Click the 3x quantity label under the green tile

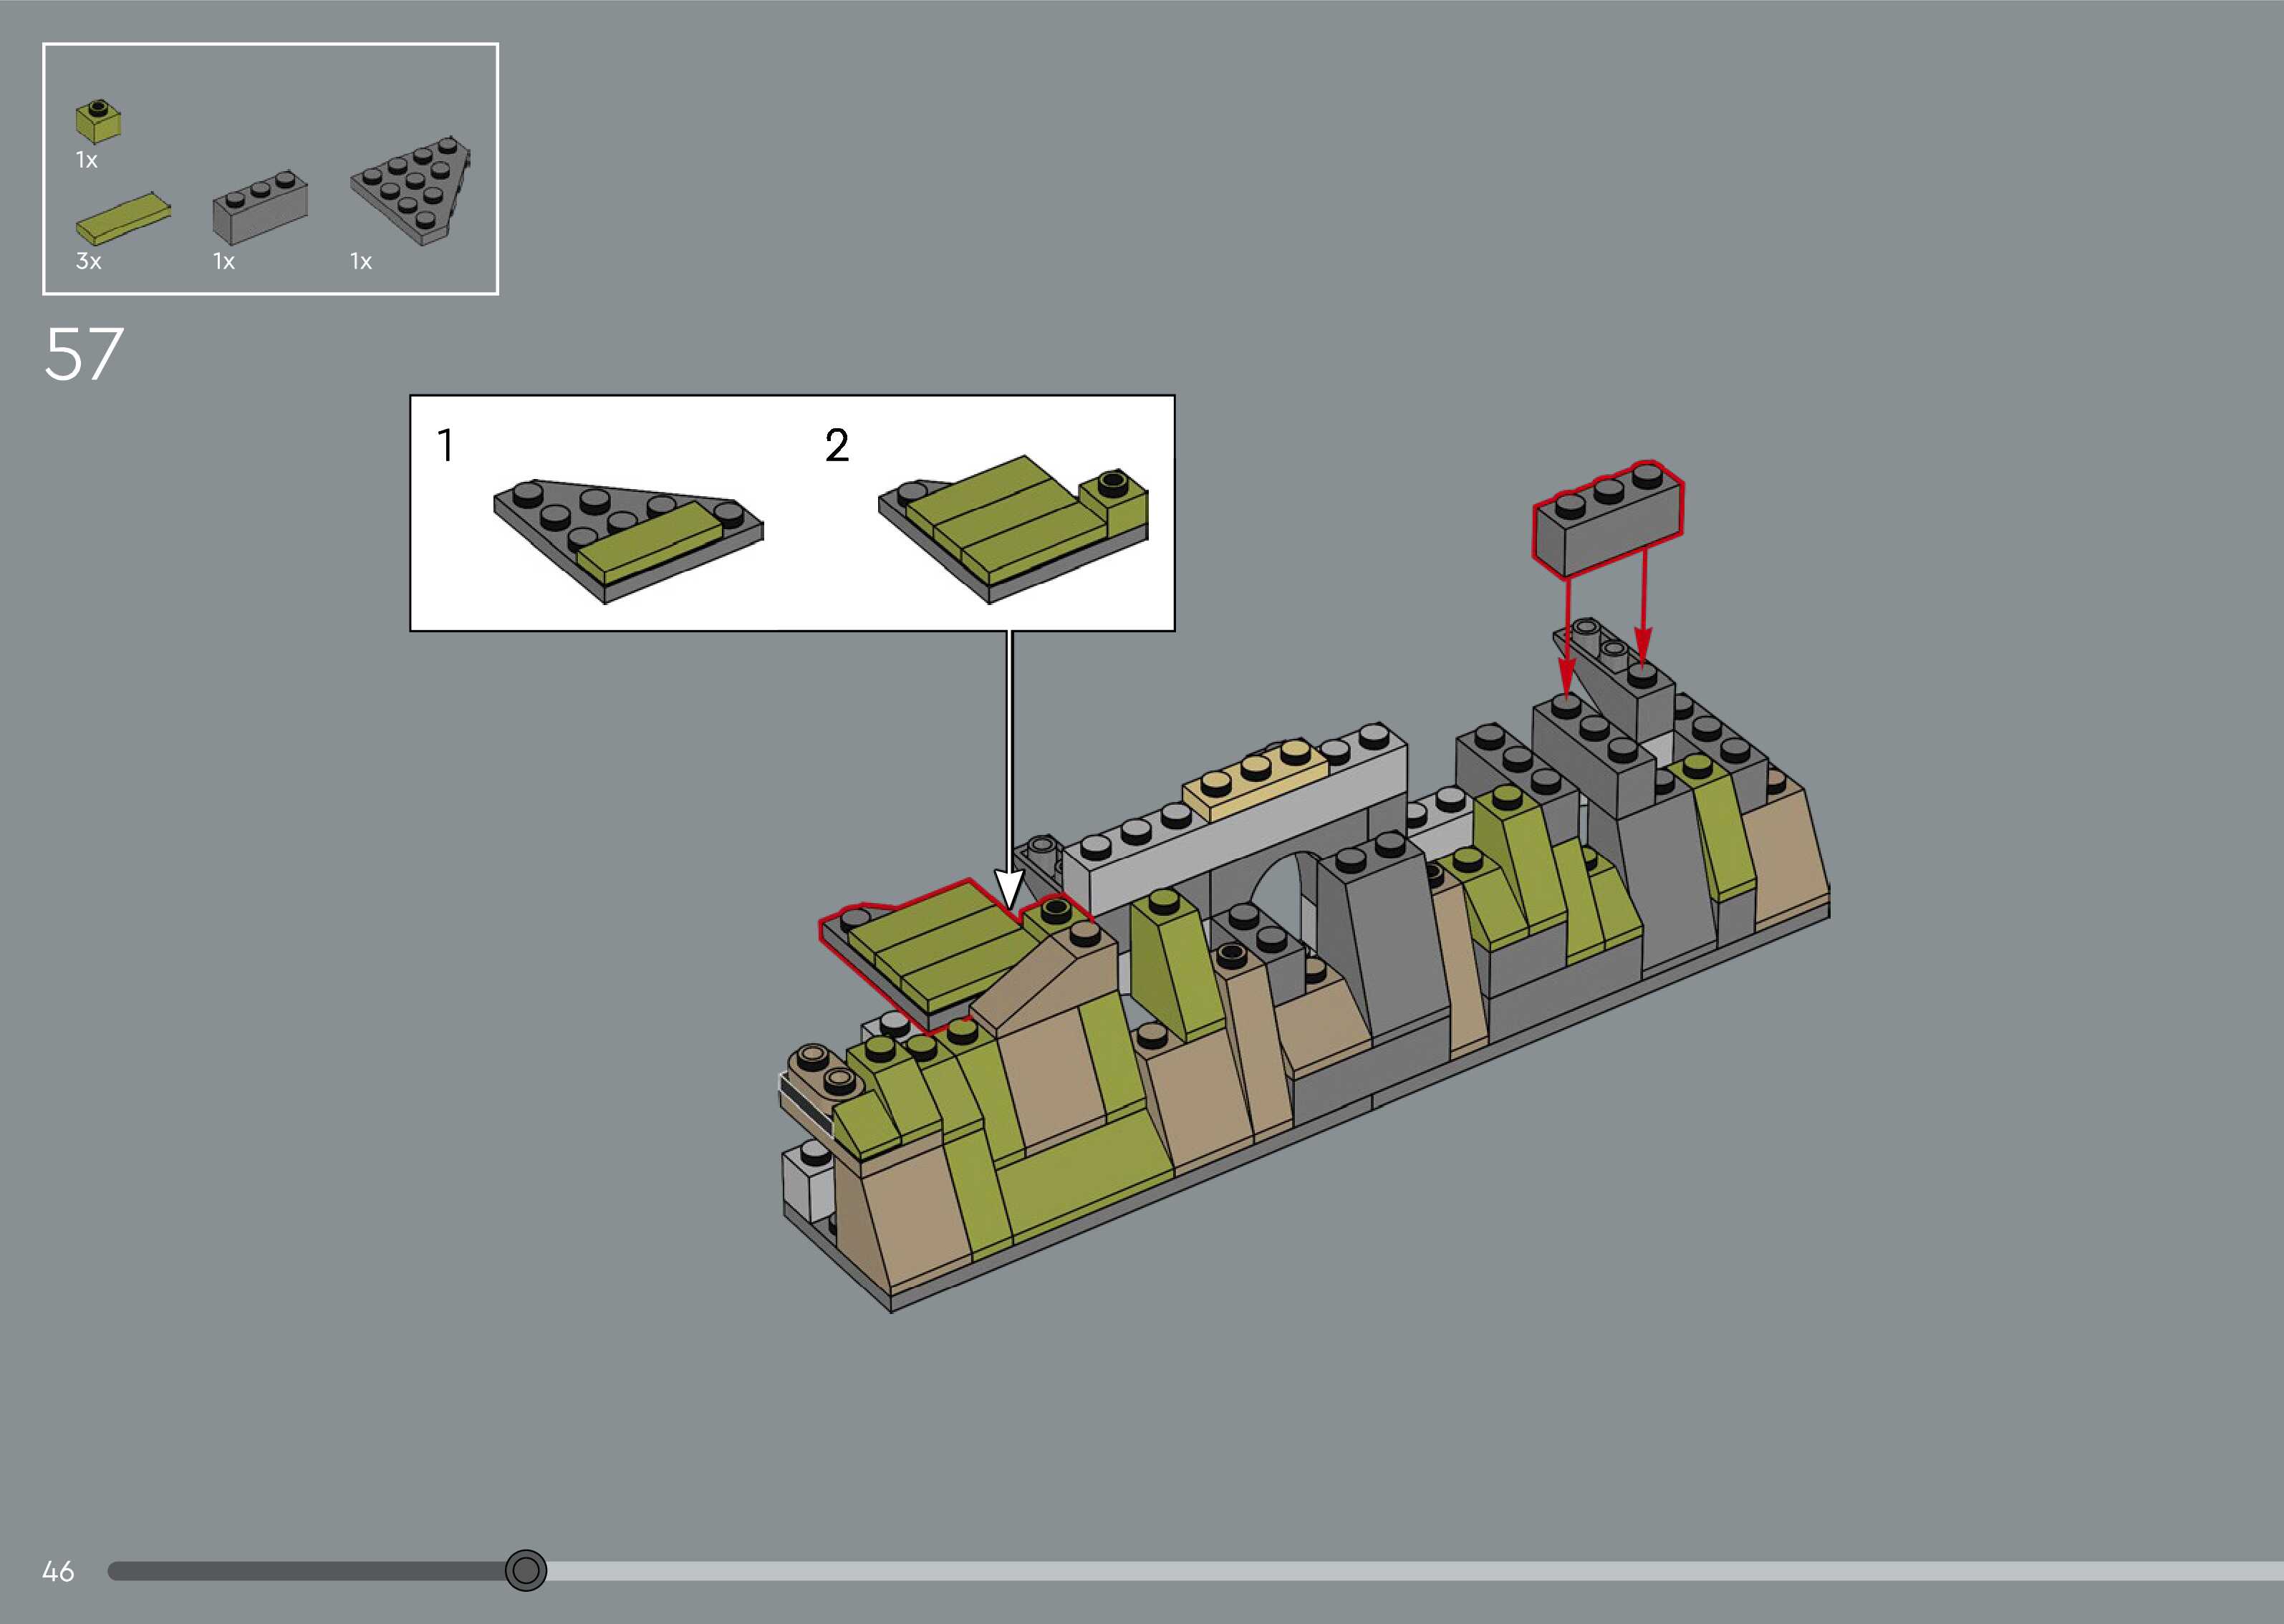[x=88, y=262]
